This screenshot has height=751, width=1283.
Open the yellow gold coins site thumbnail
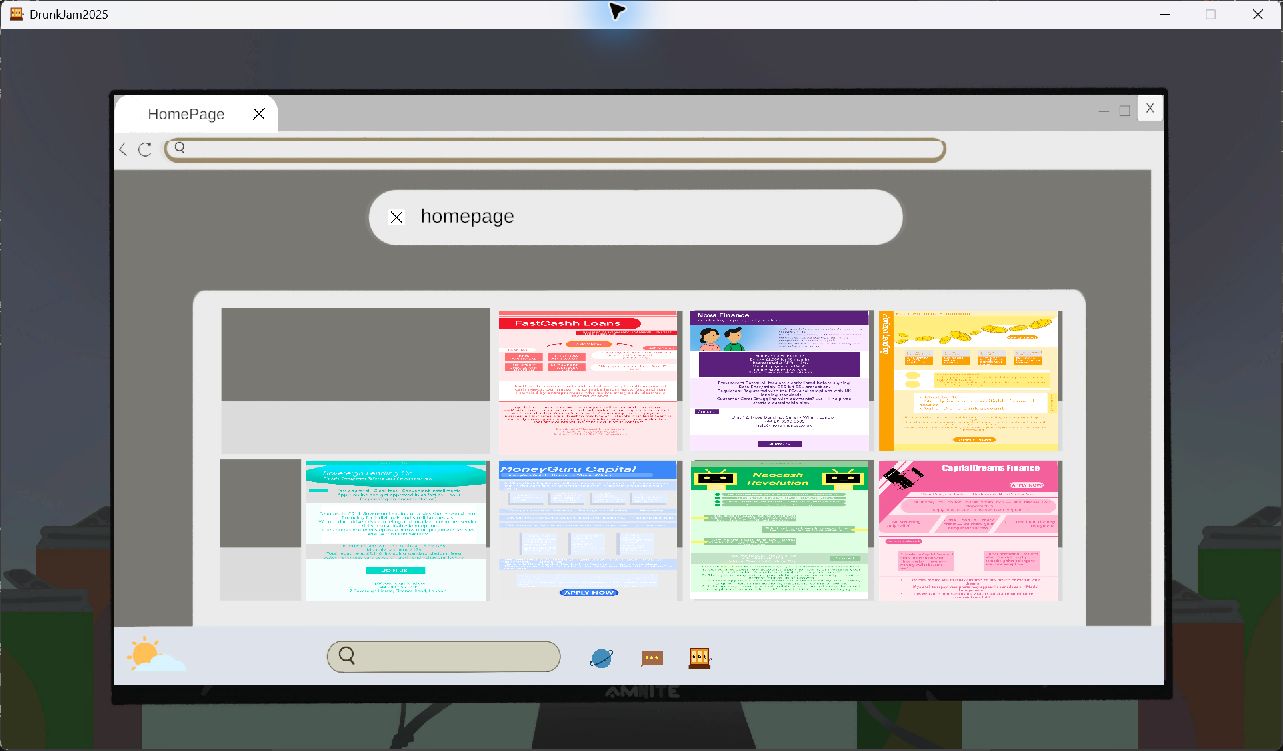pyautogui.click(x=970, y=381)
